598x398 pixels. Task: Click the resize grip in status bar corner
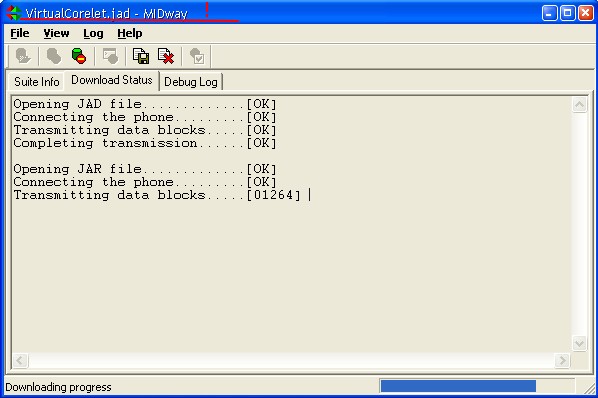tap(589, 388)
